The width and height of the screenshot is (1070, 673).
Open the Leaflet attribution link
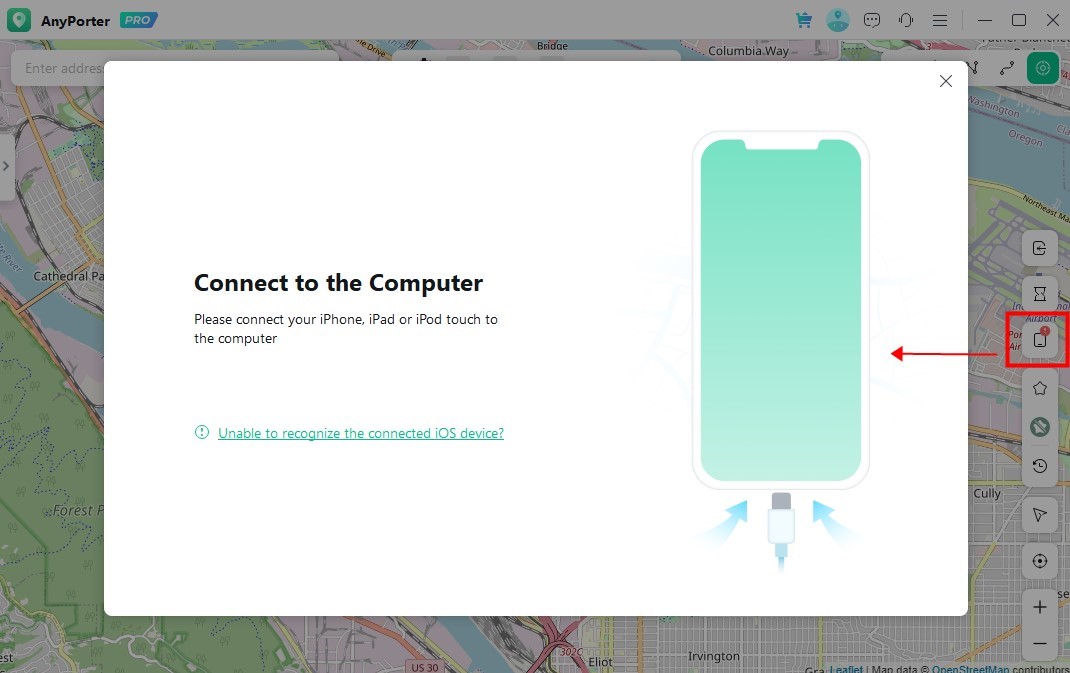(845, 668)
